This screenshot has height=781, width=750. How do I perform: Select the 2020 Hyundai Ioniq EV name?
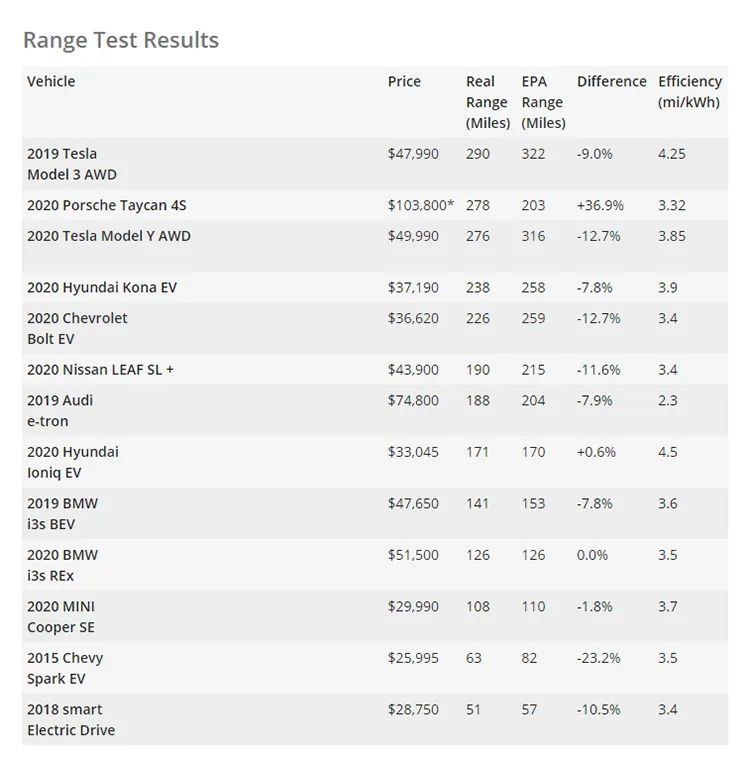(x=73, y=462)
